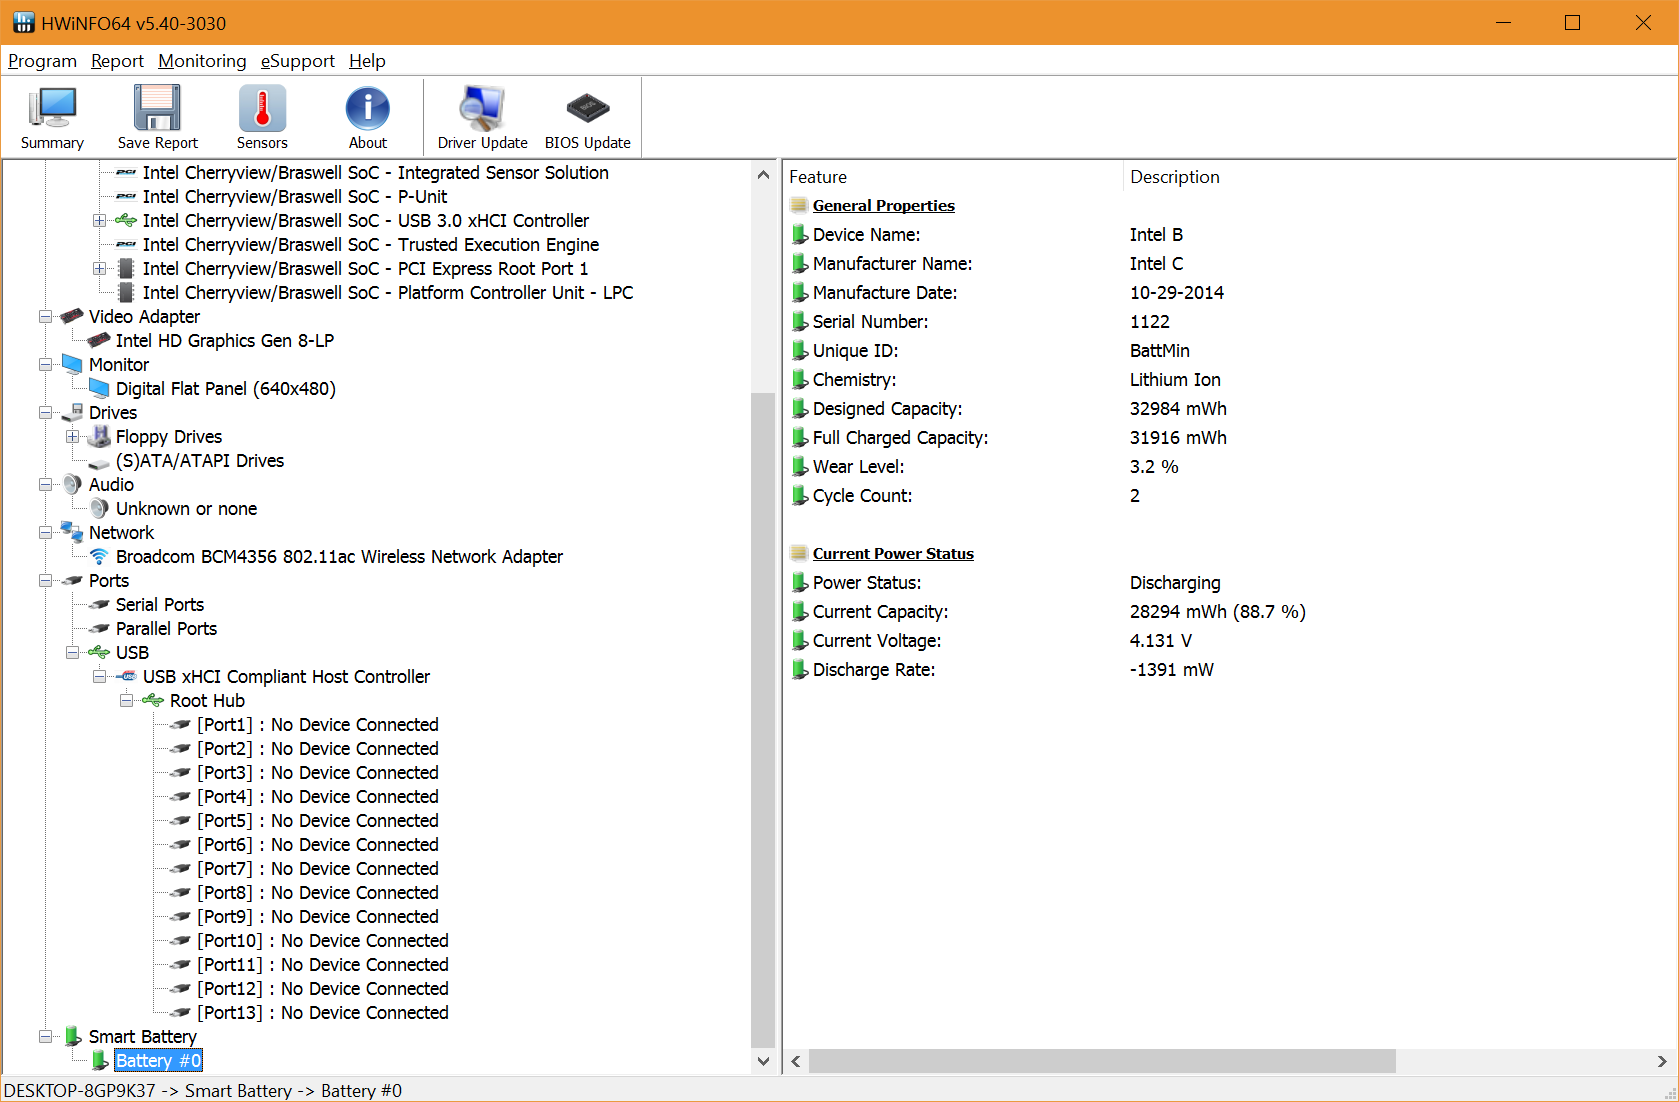Click the General Properties heading link
The height and width of the screenshot is (1102, 1679).
[883, 205]
